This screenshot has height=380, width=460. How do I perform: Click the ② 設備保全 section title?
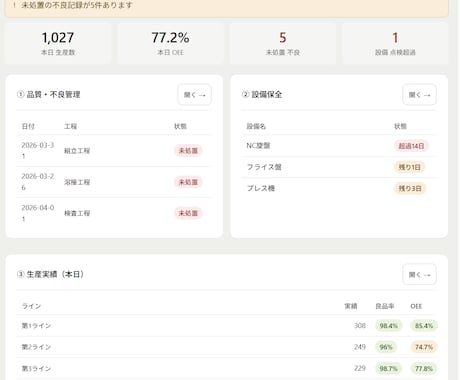tap(262, 95)
